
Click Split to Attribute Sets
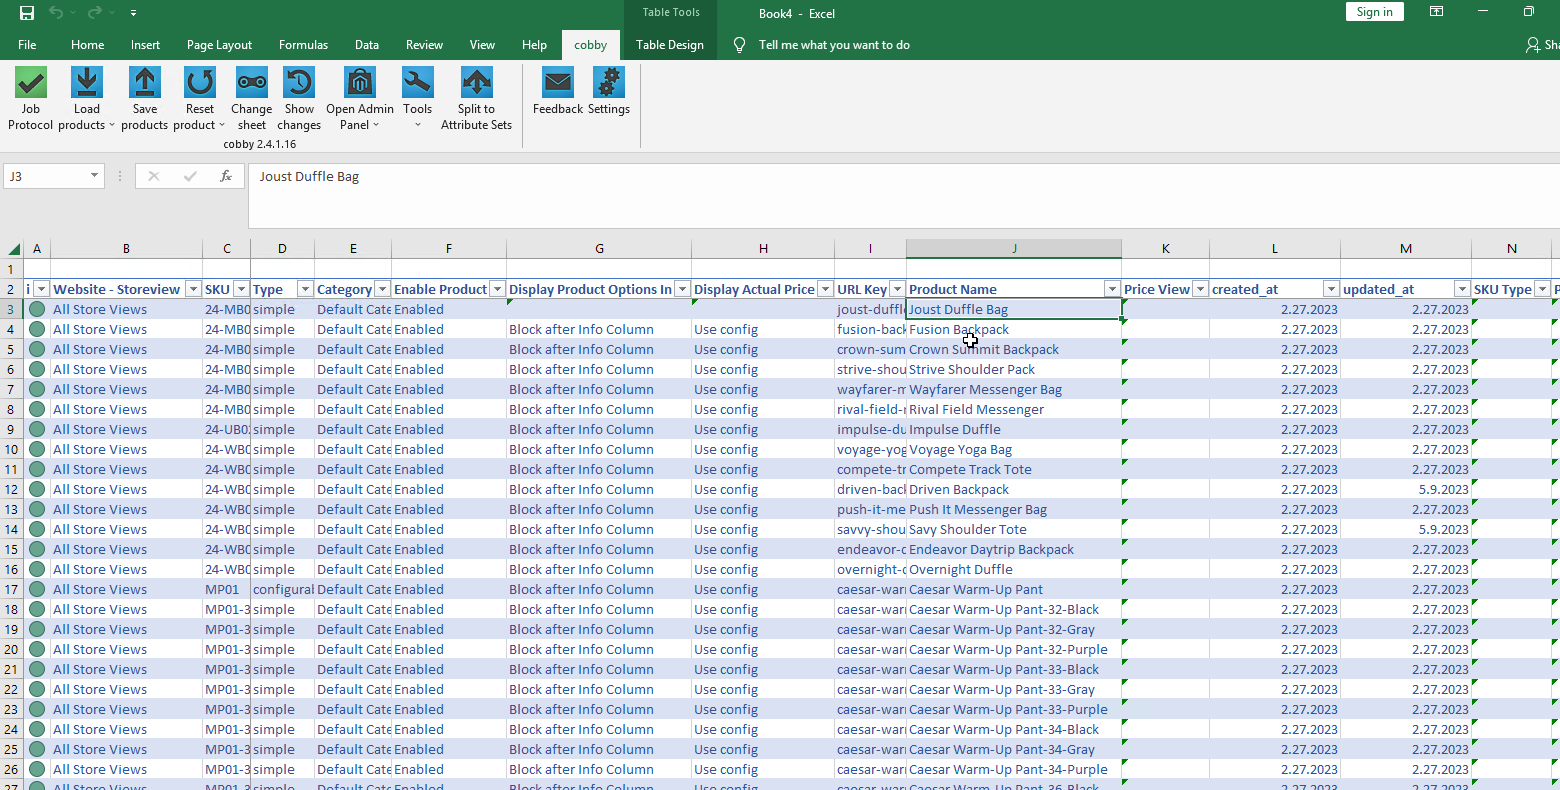(x=476, y=98)
